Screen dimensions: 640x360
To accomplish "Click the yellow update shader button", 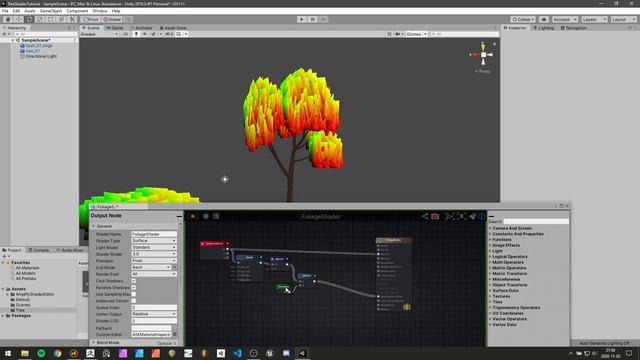I will (x=192, y=216).
